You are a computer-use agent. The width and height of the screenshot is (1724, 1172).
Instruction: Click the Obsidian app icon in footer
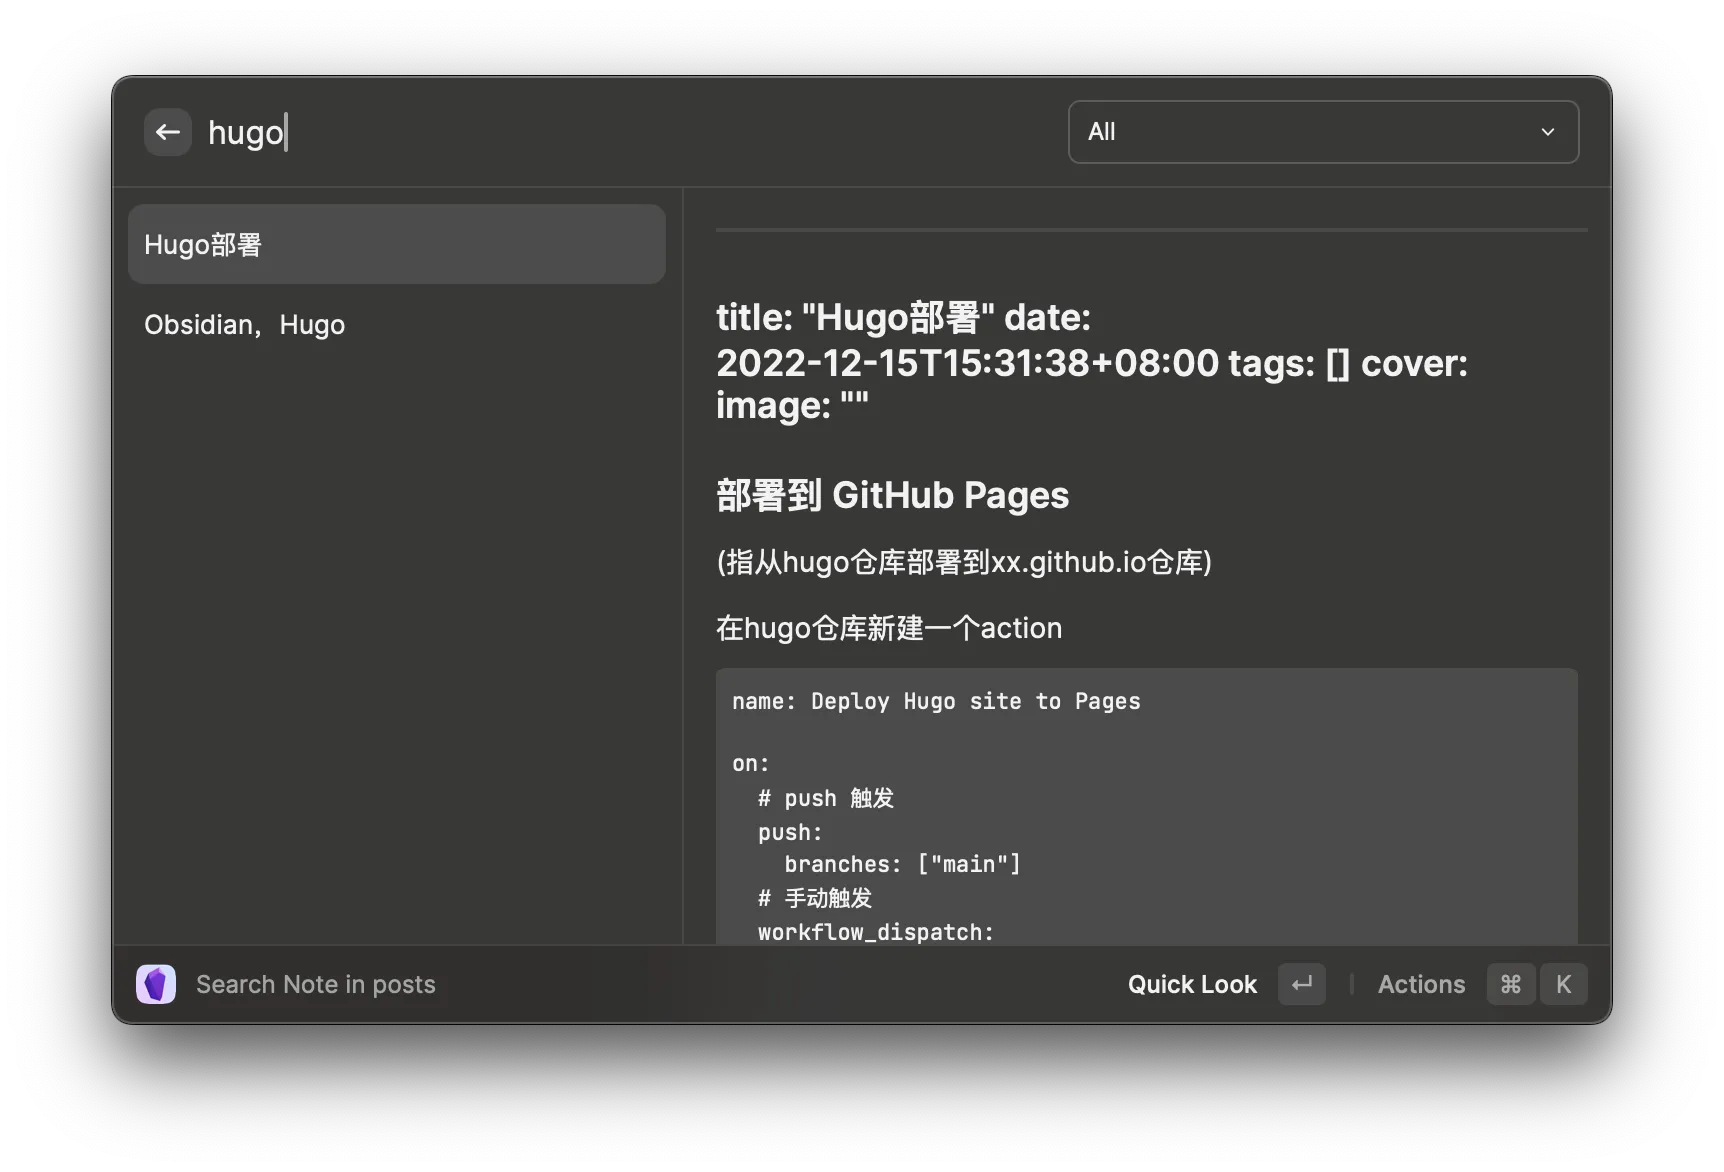click(156, 984)
